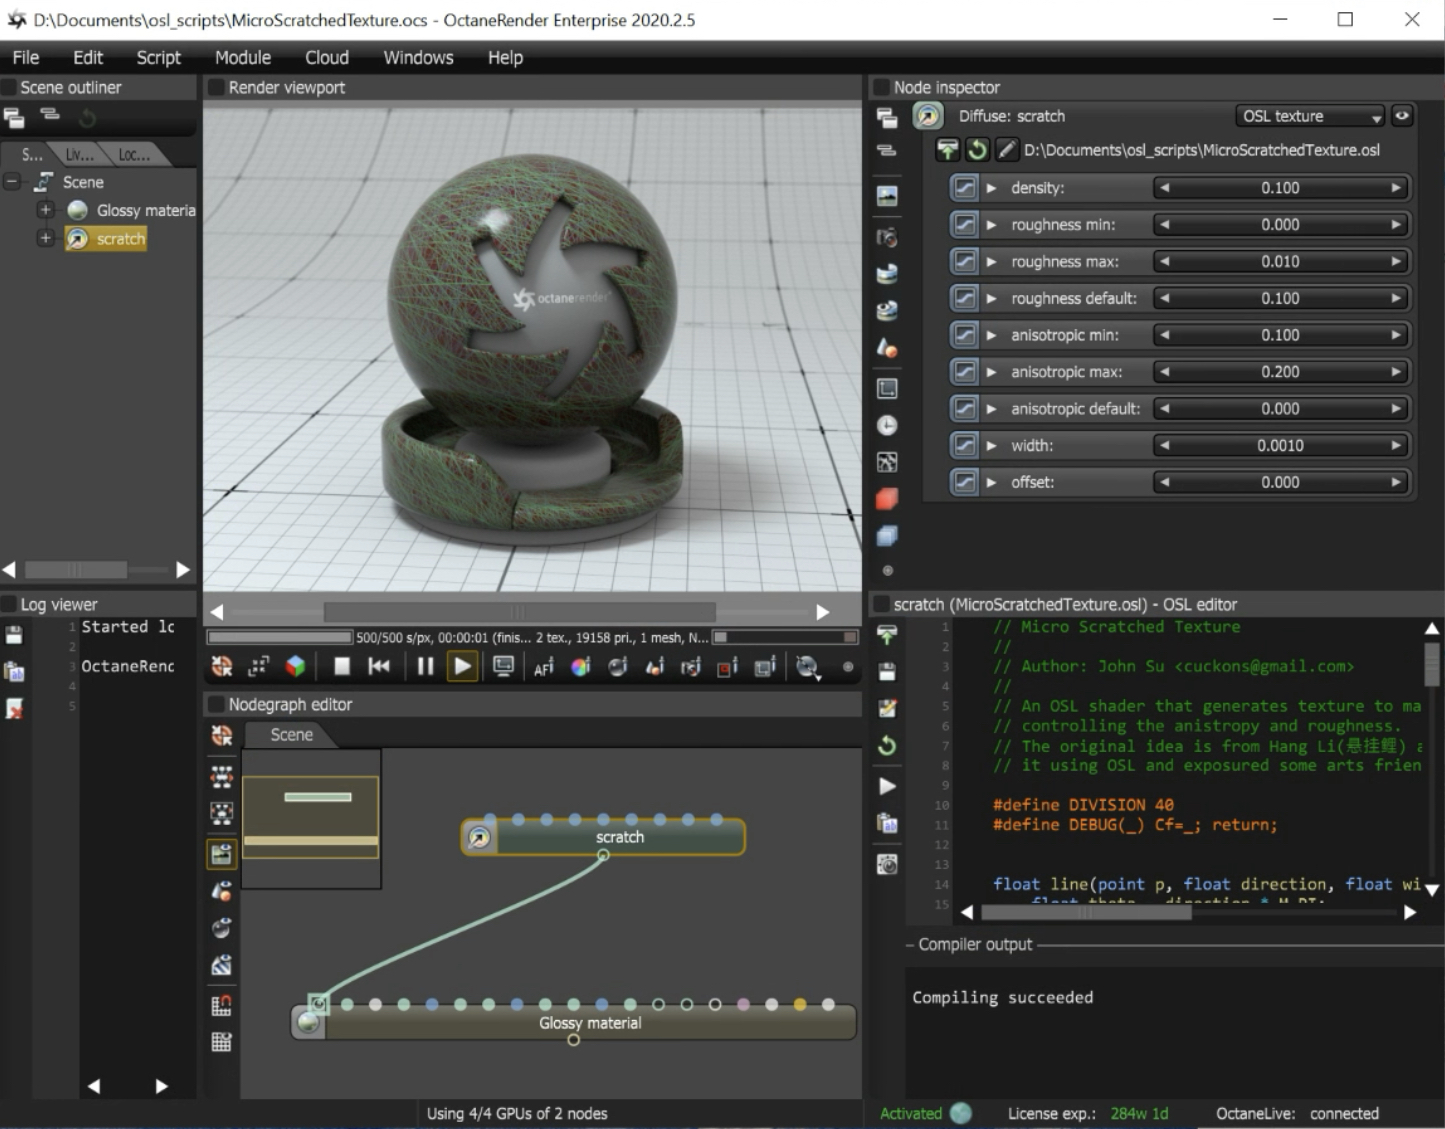Click the clock icon in Node inspector sidebar
This screenshot has width=1445, height=1129.
887,425
